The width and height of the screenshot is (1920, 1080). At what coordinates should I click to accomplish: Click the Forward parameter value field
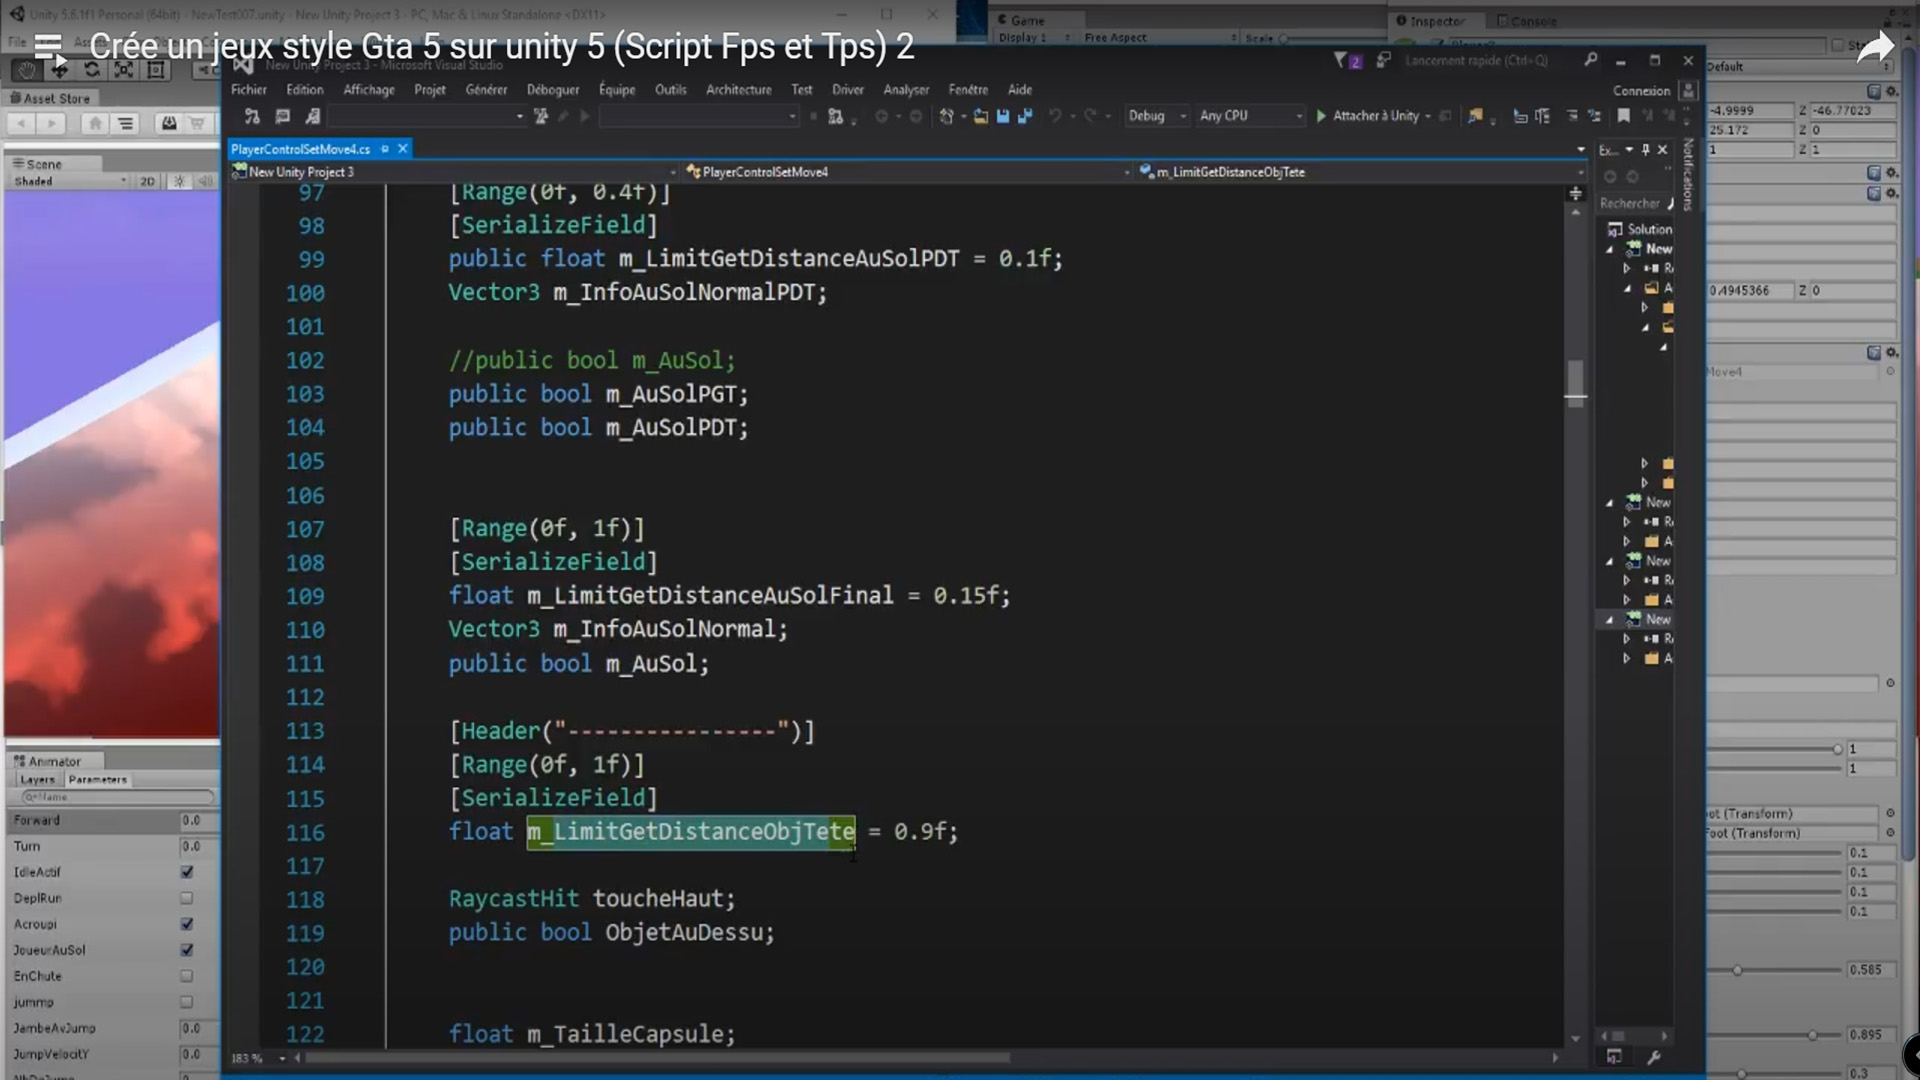pyautogui.click(x=198, y=820)
